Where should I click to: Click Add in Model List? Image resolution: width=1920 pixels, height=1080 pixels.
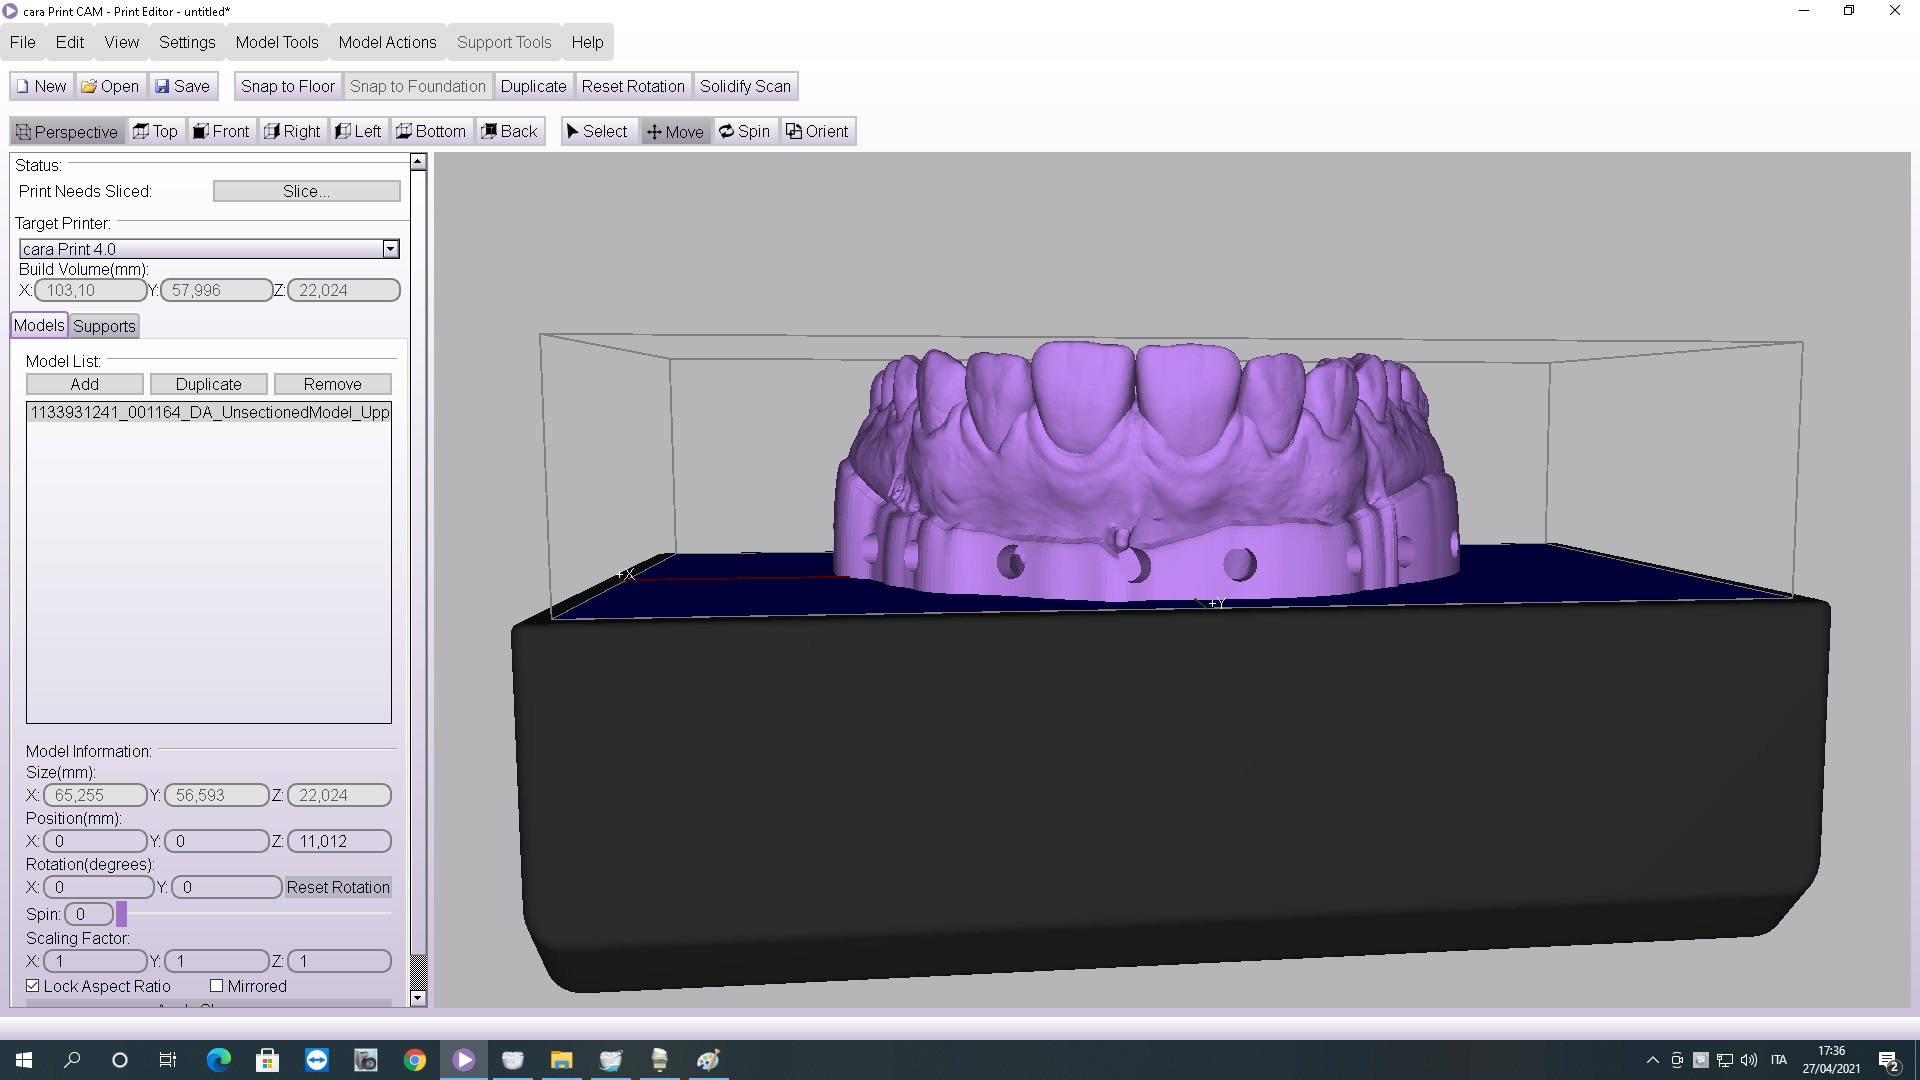(x=85, y=384)
